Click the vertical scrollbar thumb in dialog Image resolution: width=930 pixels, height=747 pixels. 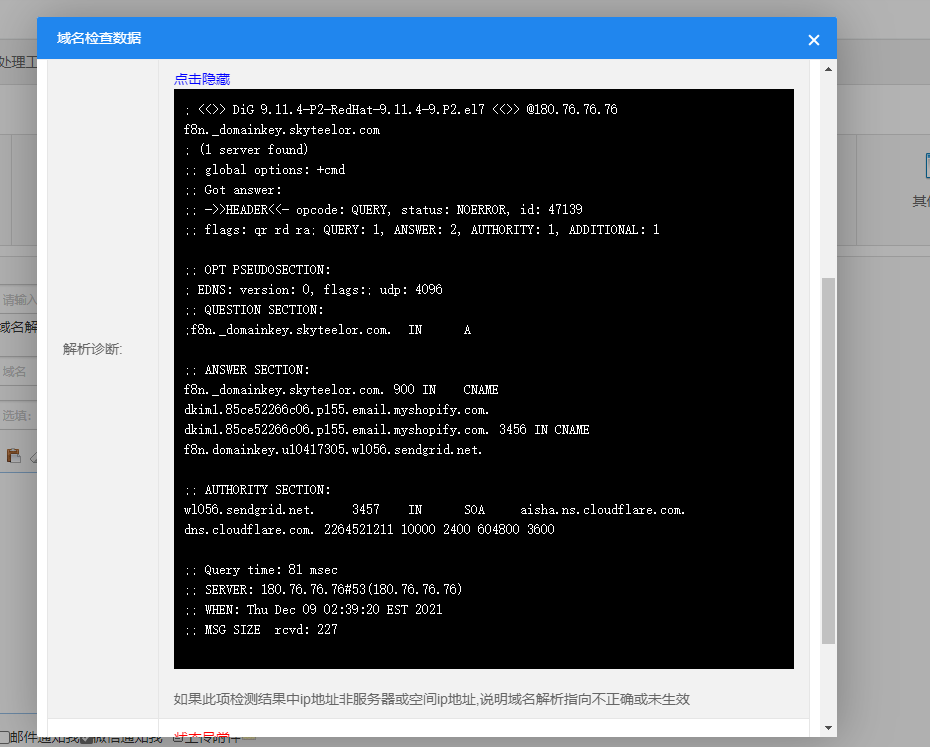828,460
